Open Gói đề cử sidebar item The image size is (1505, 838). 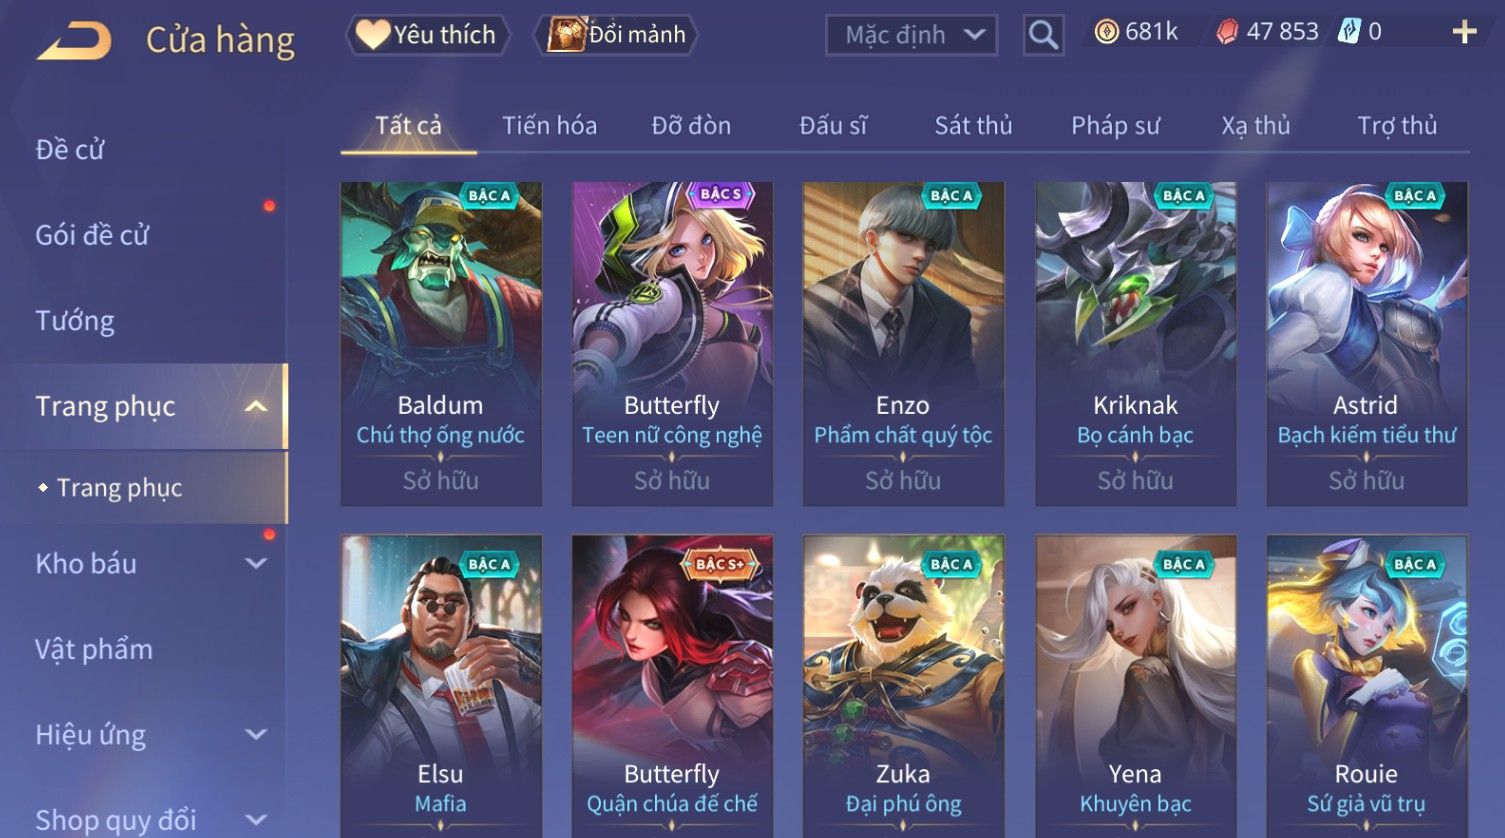coord(92,235)
